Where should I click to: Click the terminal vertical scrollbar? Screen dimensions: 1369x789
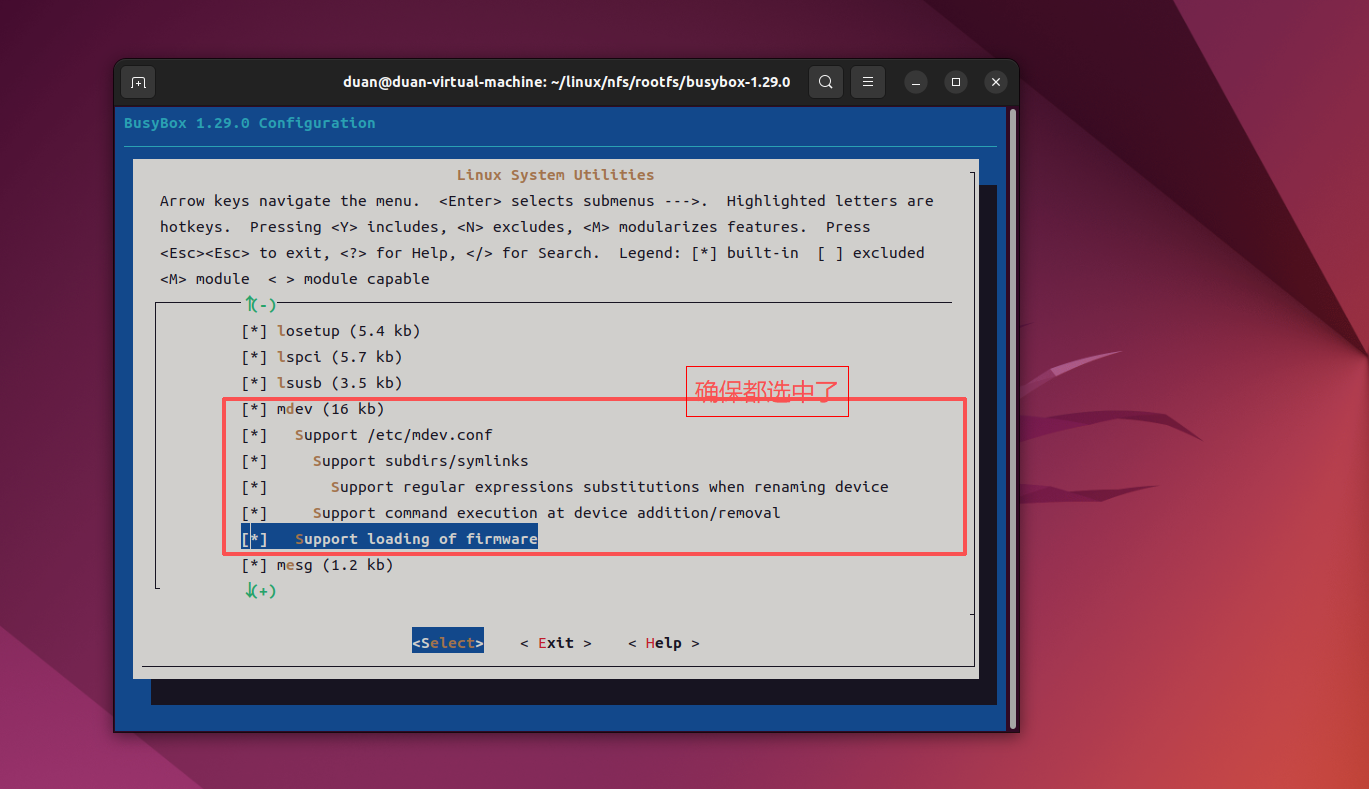tap(1012, 418)
